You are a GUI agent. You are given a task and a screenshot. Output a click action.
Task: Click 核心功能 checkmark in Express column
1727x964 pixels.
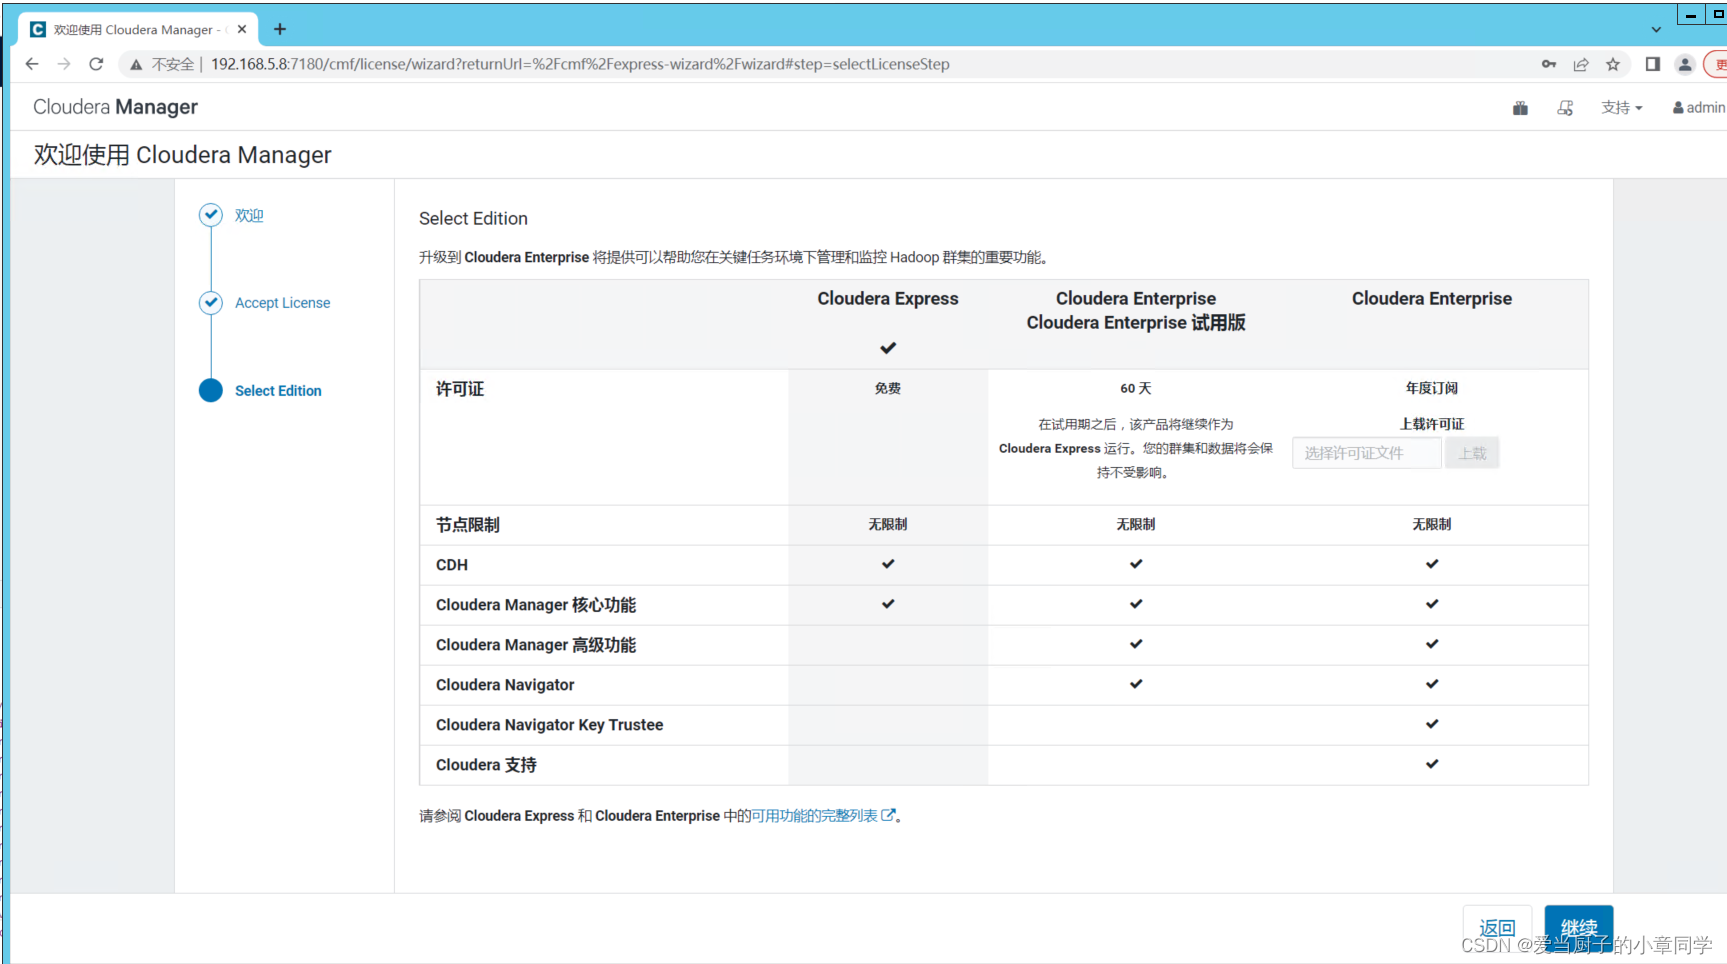click(888, 604)
